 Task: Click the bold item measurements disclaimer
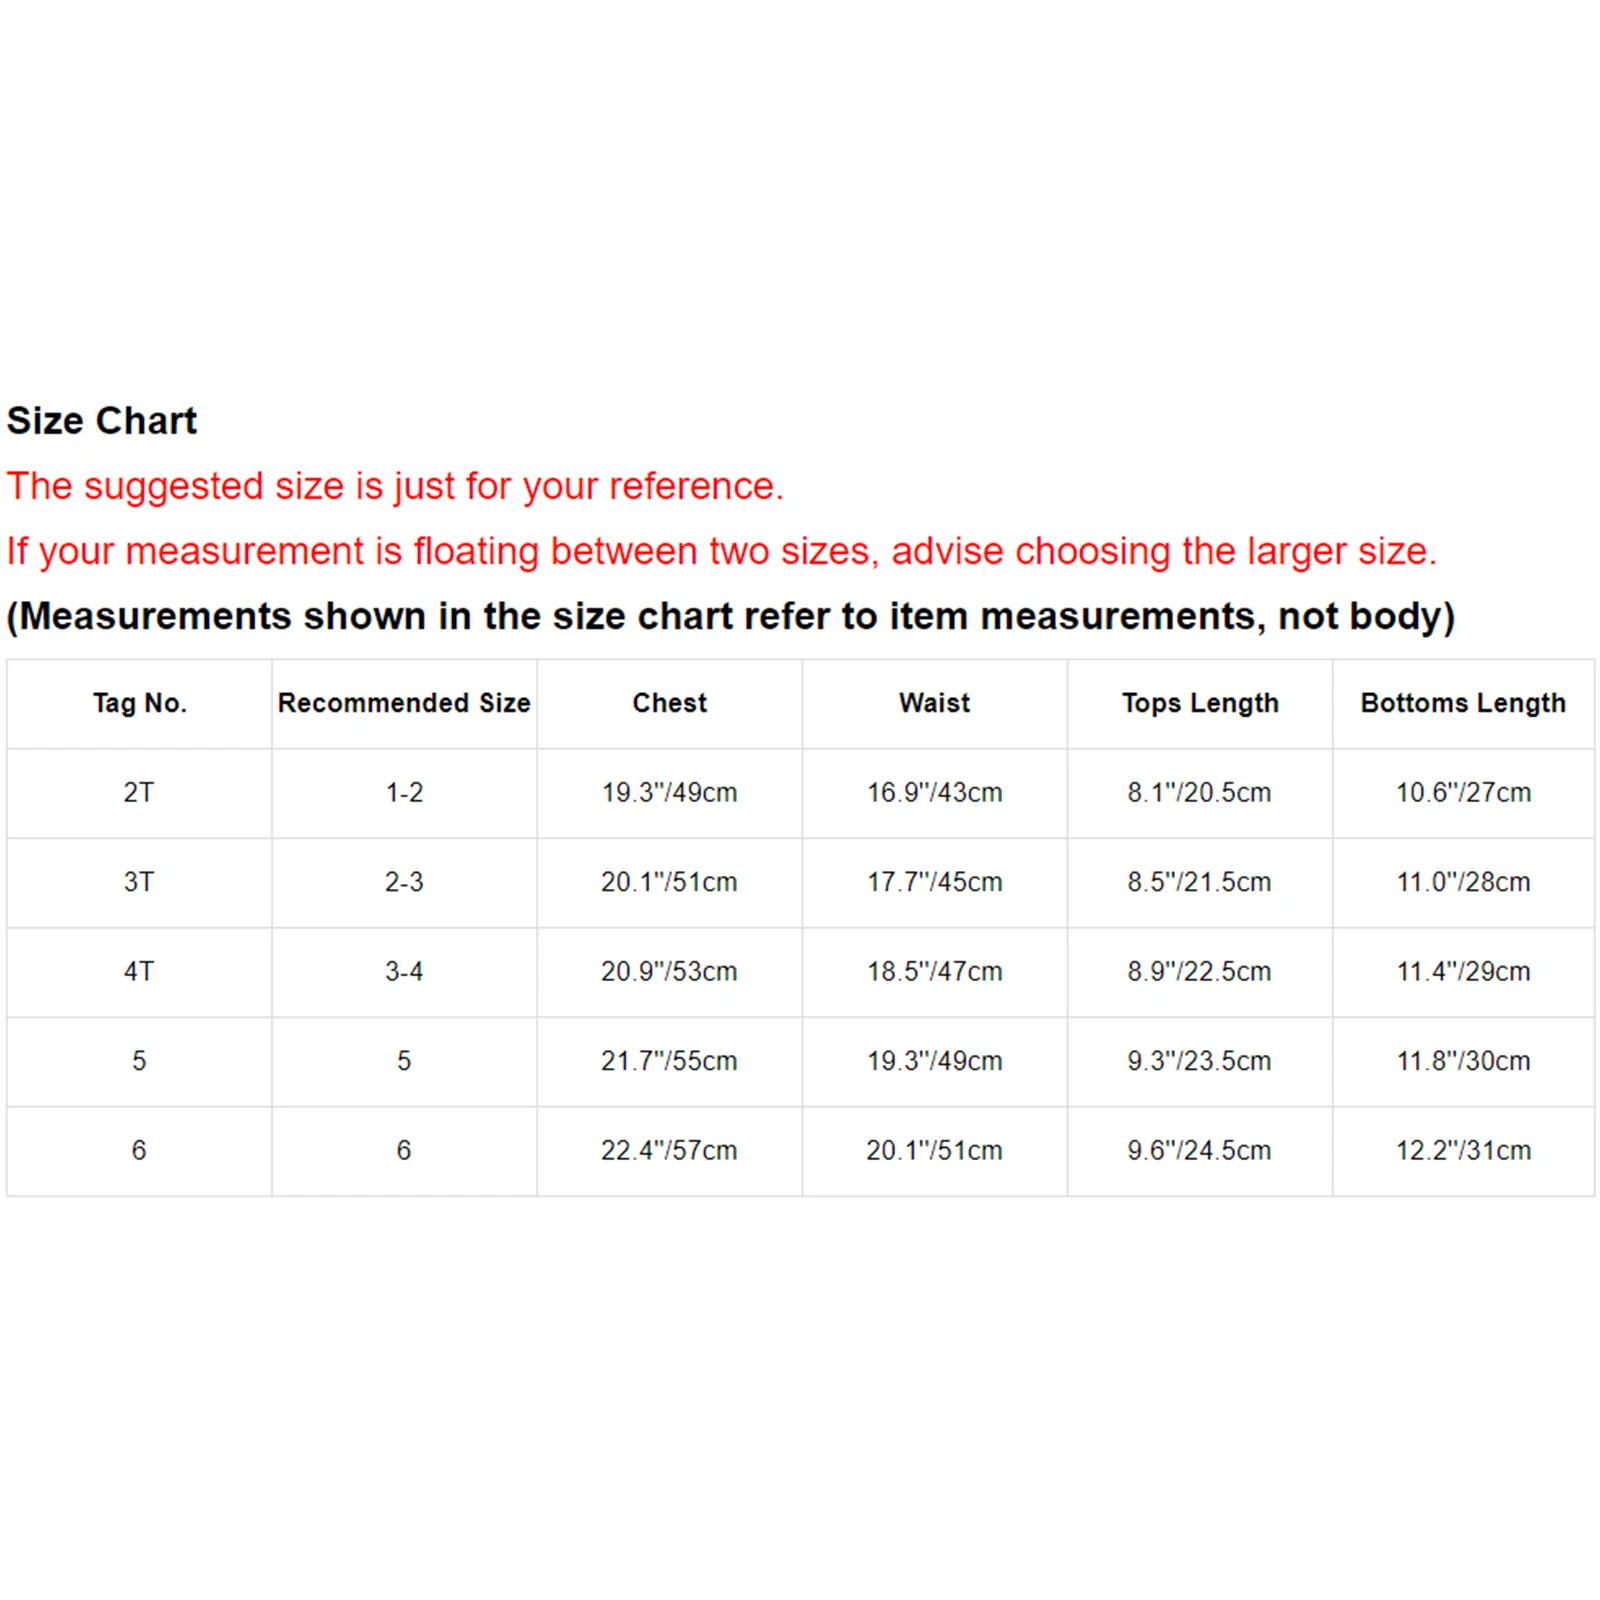(x=730, y=616)
